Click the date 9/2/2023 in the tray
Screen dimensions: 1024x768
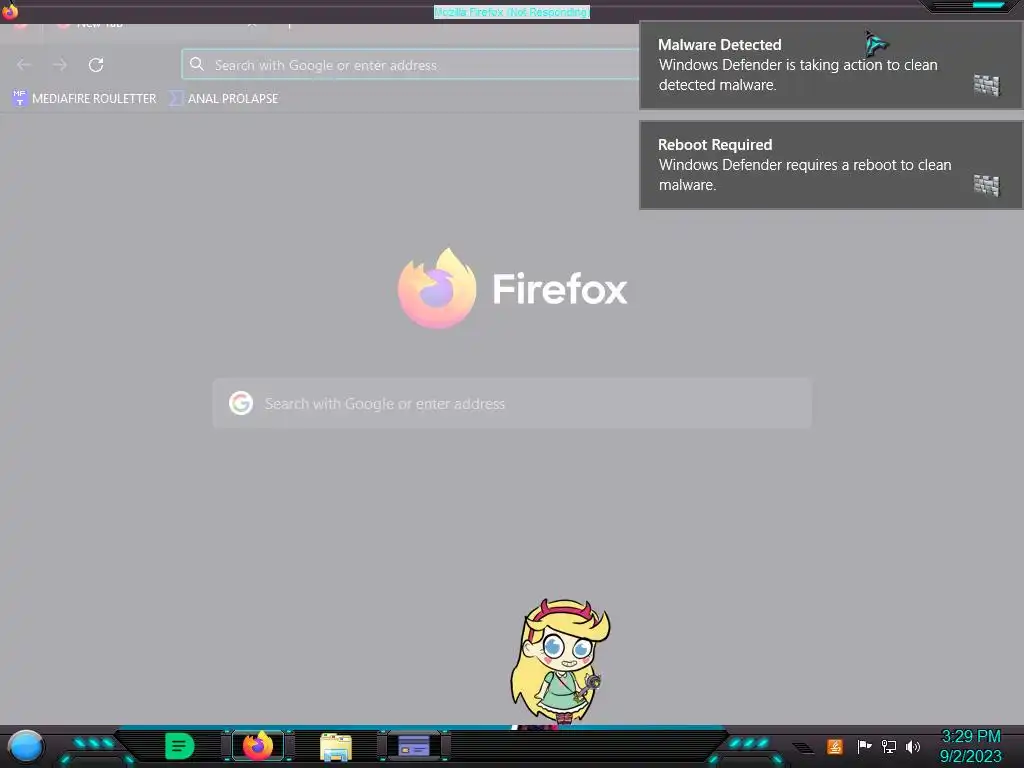970,756
